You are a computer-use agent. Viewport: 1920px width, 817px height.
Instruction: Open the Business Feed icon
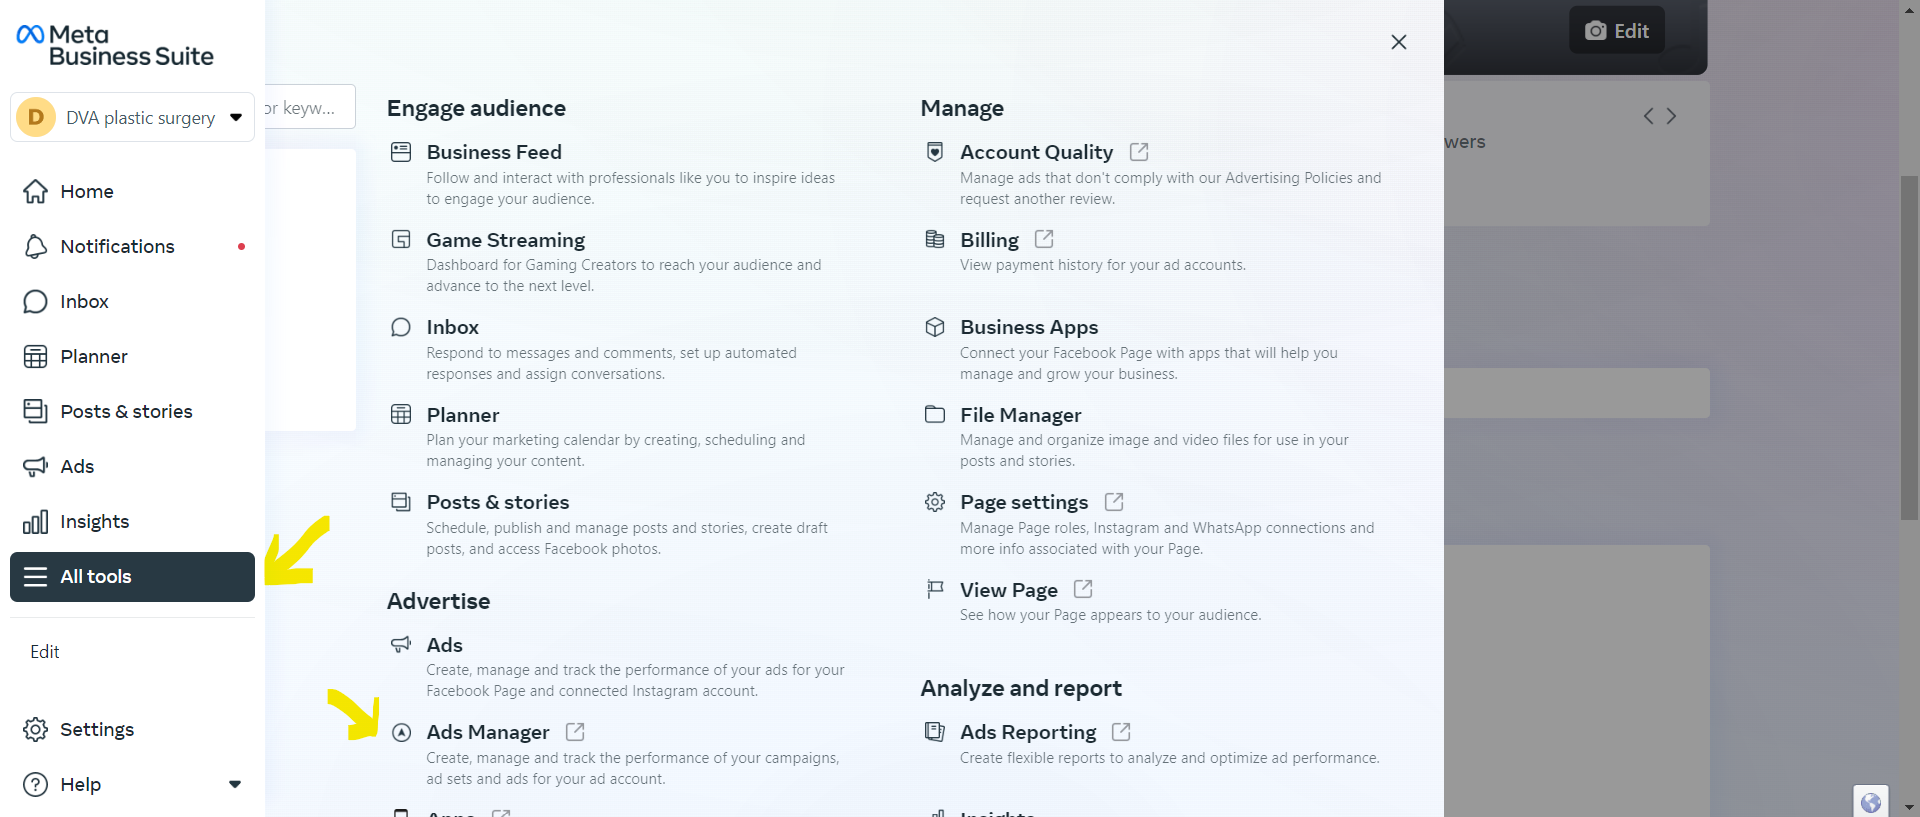pos(401,152)
